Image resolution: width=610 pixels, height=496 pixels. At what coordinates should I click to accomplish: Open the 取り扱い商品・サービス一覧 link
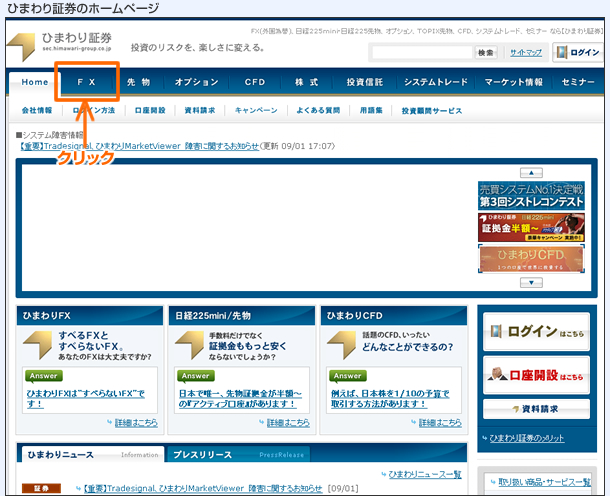pos(545,482)
